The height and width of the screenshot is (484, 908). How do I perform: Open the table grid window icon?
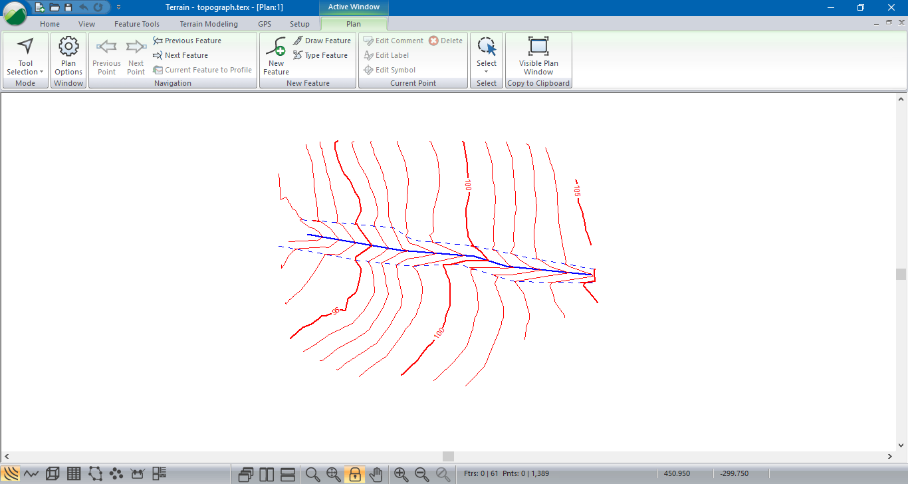pyautogui.click(x=74, y=474)
